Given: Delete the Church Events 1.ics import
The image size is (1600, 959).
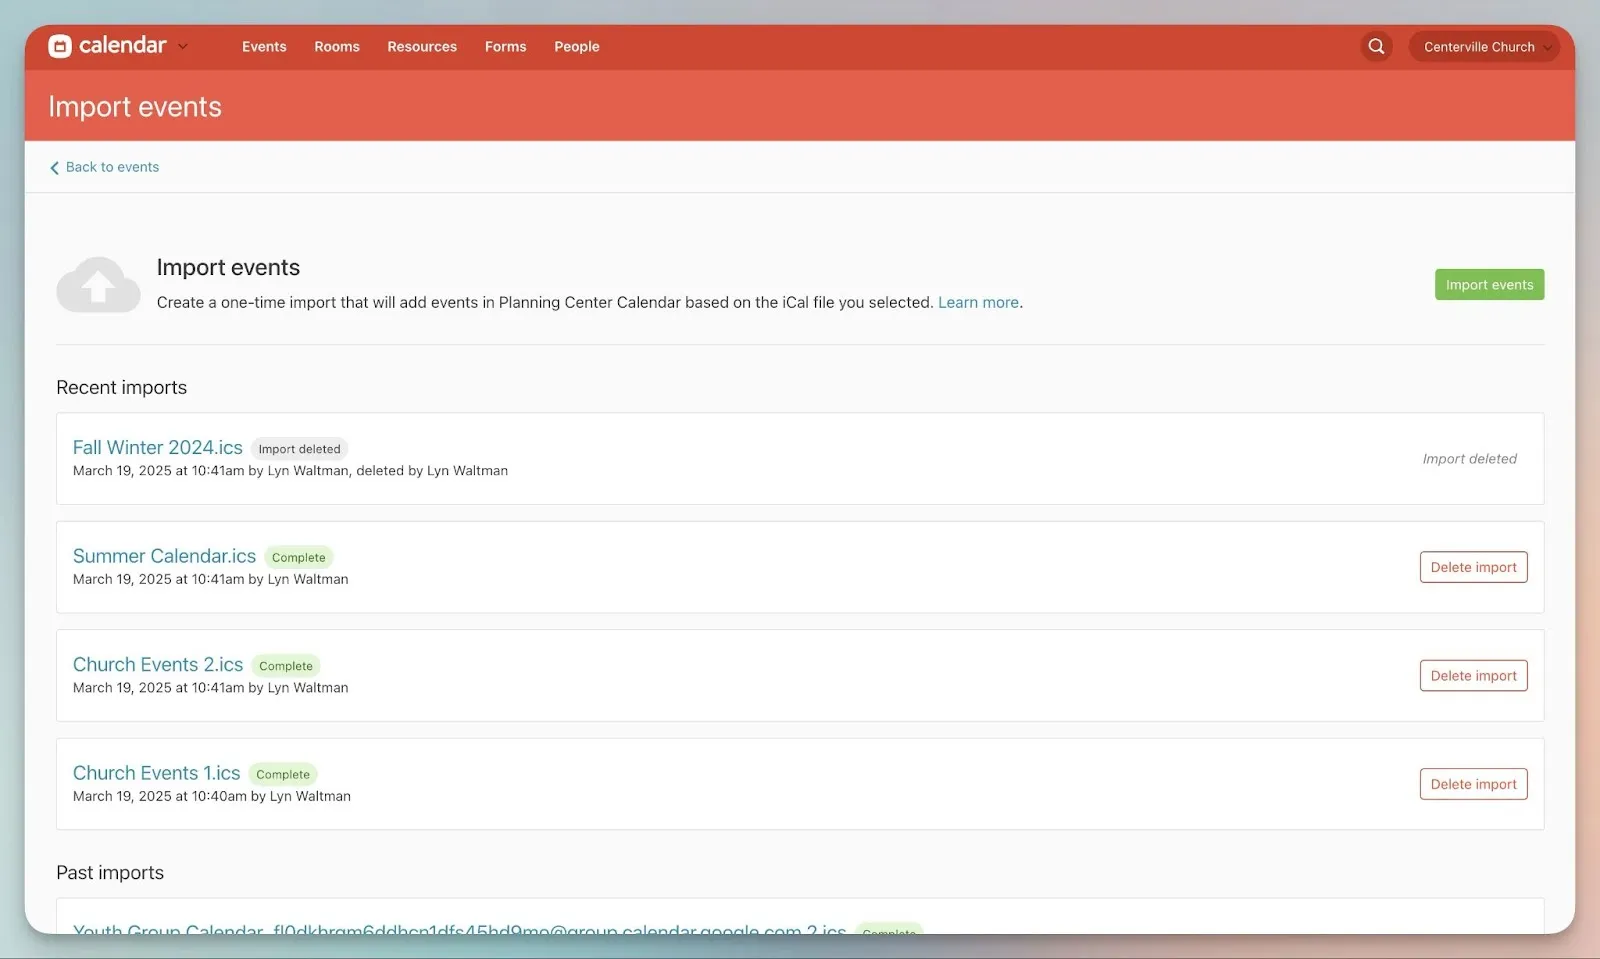Looking at the screenshot, I should [x=1472, y=784].
